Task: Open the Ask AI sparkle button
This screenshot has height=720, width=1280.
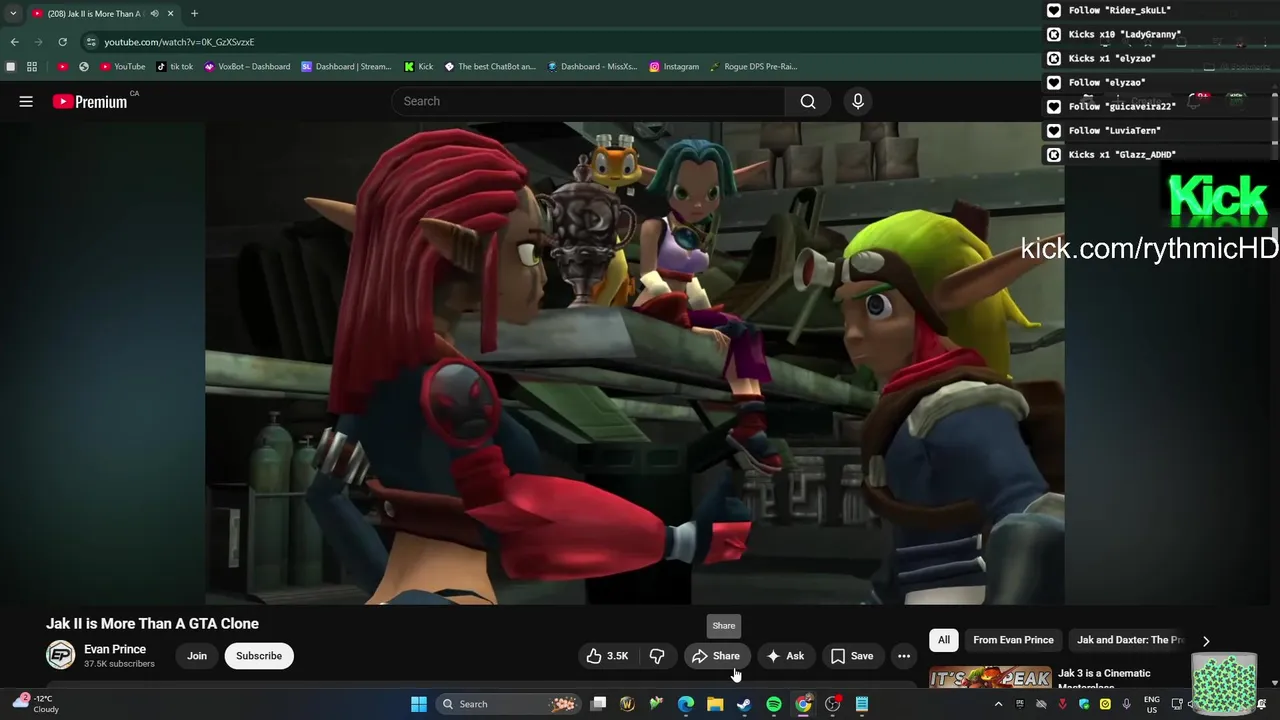Action: tap(785, 656)
